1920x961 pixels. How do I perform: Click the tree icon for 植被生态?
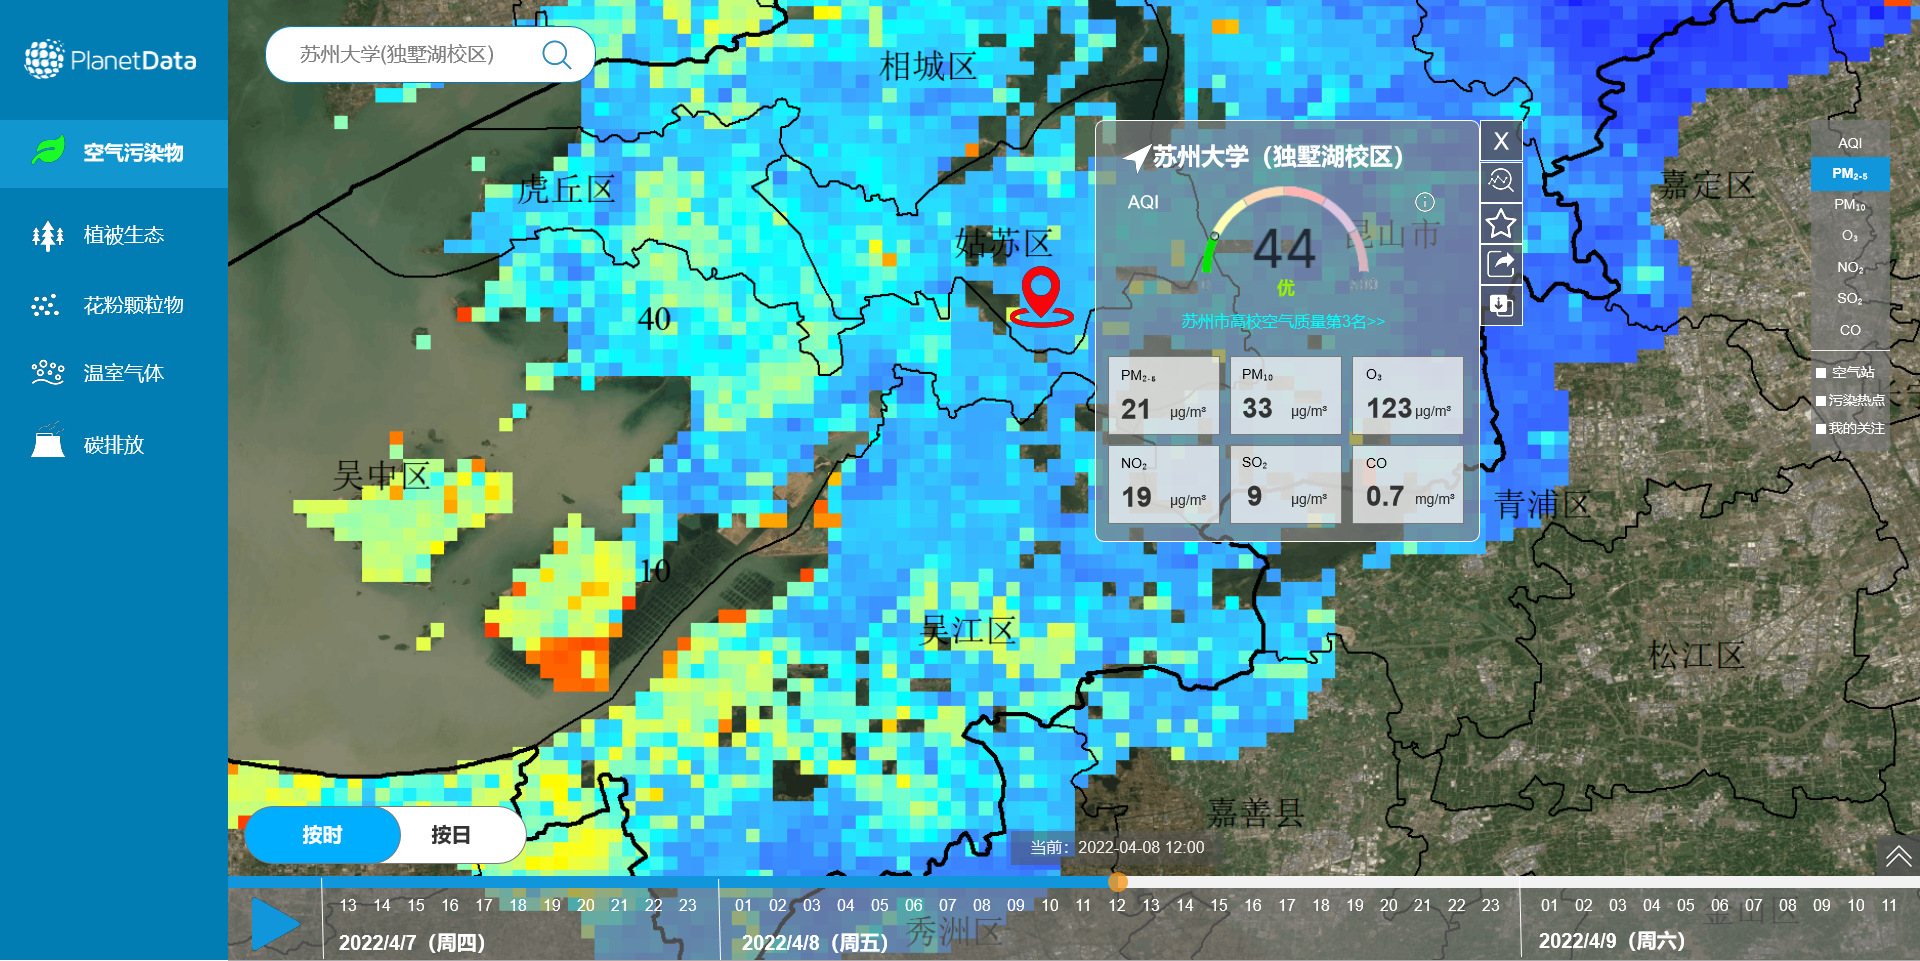48,236
